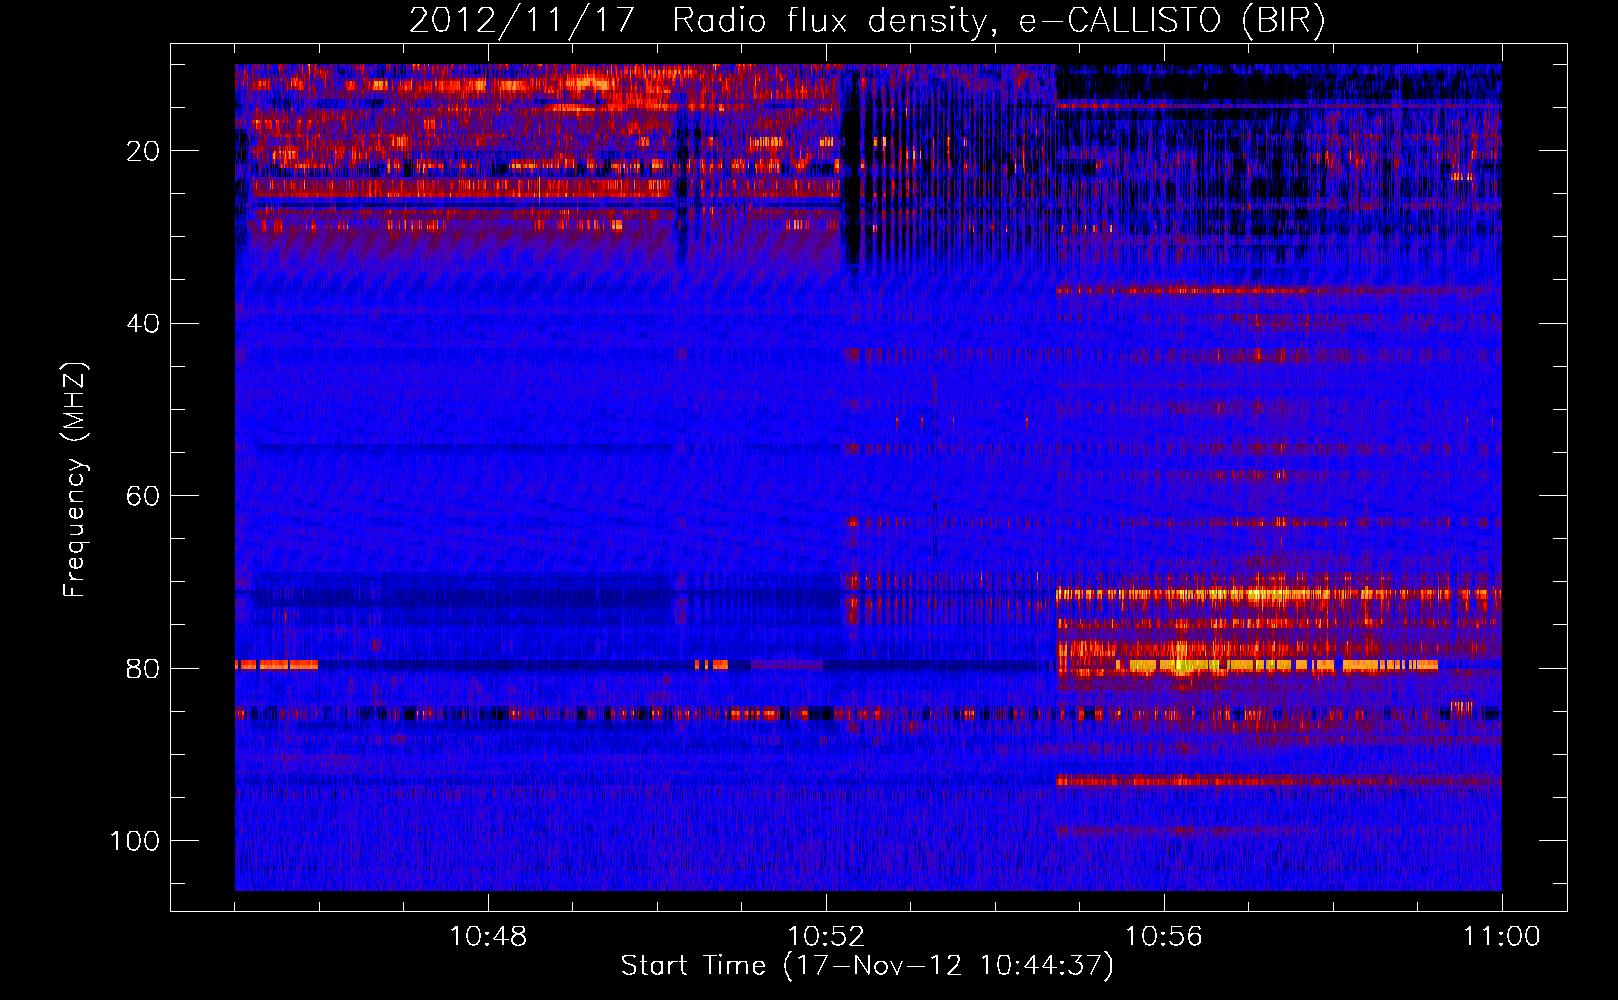1618x1000 pixels.
Task: Click the 60 frequency tick label
Action: pos(143,496)
